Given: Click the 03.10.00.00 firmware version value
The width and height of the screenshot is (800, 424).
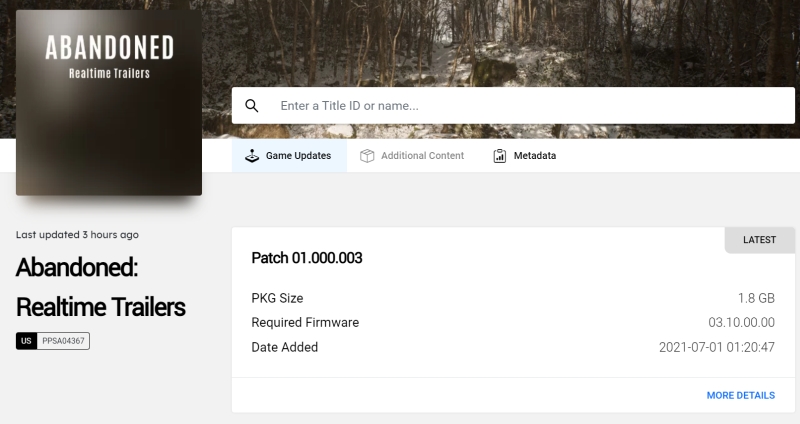Looking at the screenshot, I should 741,323.
